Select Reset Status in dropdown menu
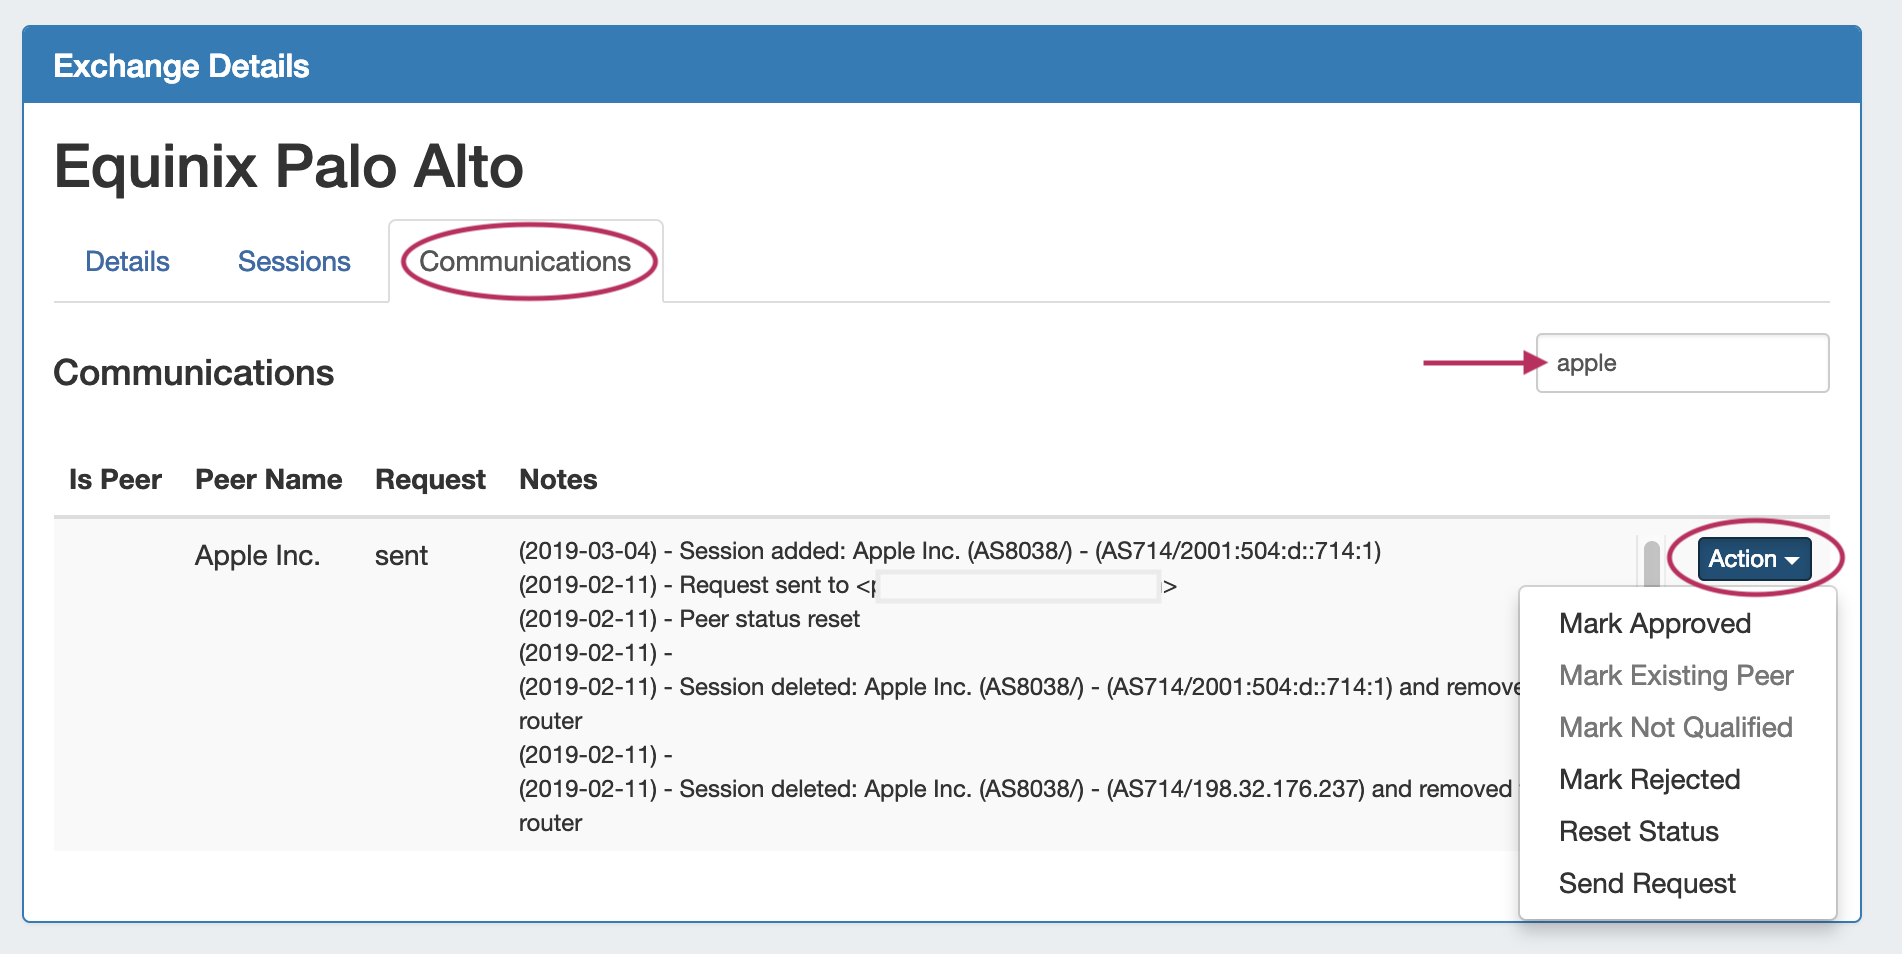This screenshot has height=954, width=1902. pos(1638,832)
